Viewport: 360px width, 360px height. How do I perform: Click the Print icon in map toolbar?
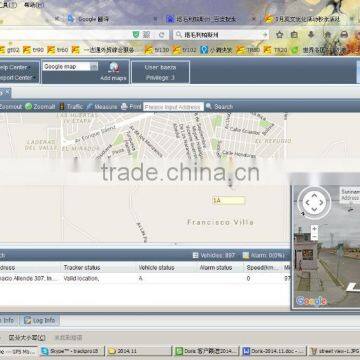(124, 107)
